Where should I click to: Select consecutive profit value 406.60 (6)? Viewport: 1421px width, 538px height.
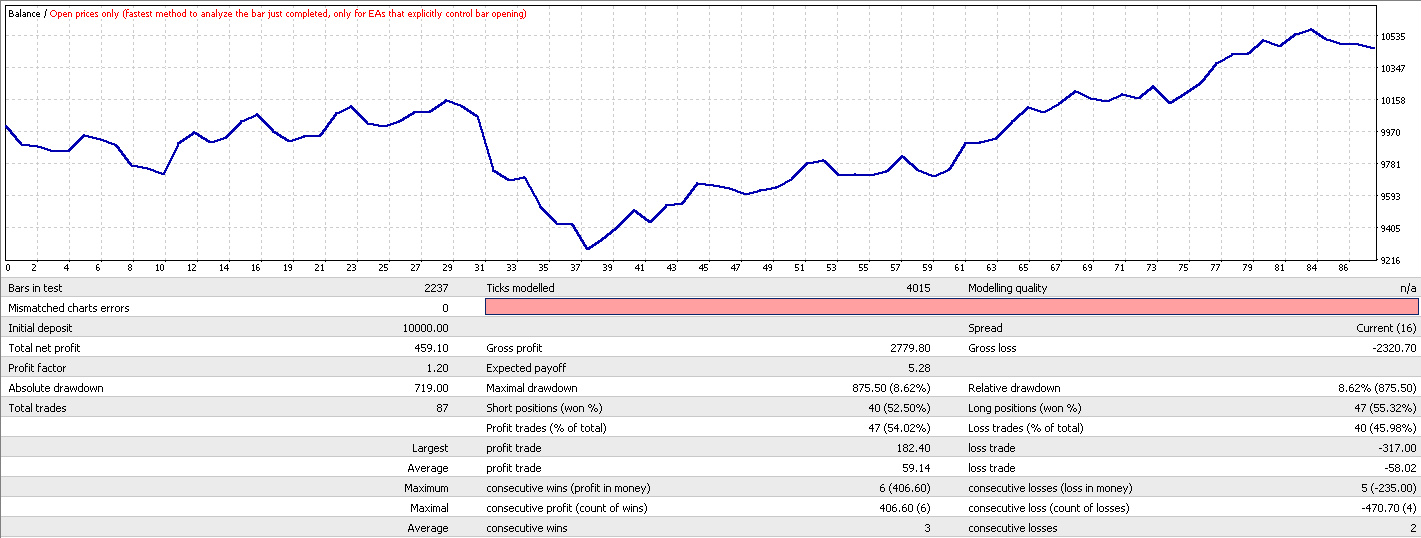point(904,508)
